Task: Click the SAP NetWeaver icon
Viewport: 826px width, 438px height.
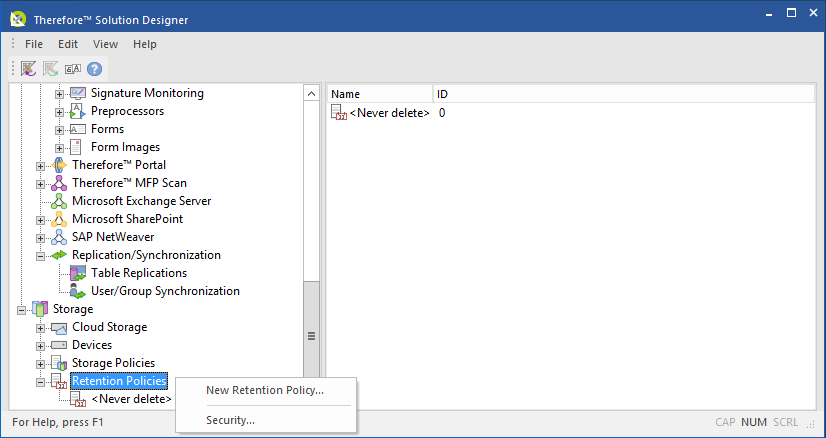Action: tap(59, 237)
